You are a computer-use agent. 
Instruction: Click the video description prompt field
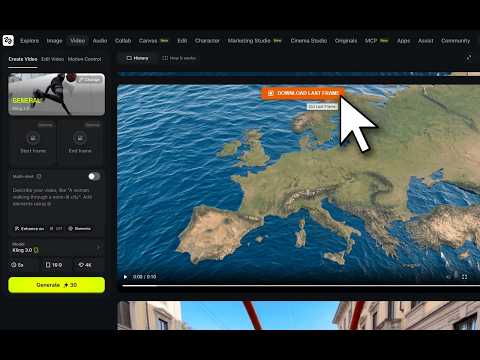click(x=56, y=197)
